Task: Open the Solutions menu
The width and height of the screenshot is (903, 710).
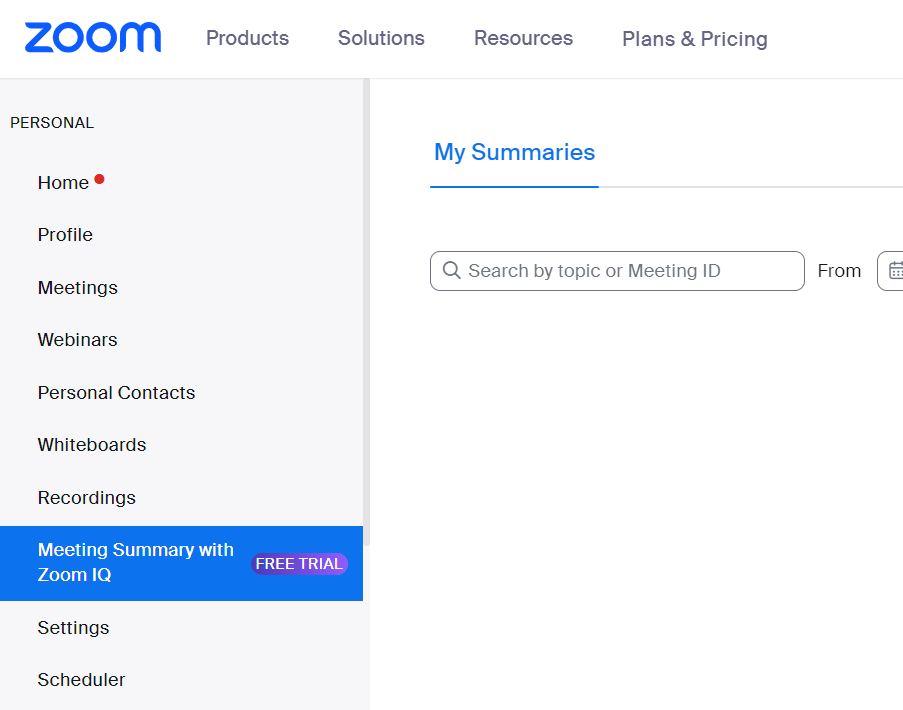Action: coord(381,39)
